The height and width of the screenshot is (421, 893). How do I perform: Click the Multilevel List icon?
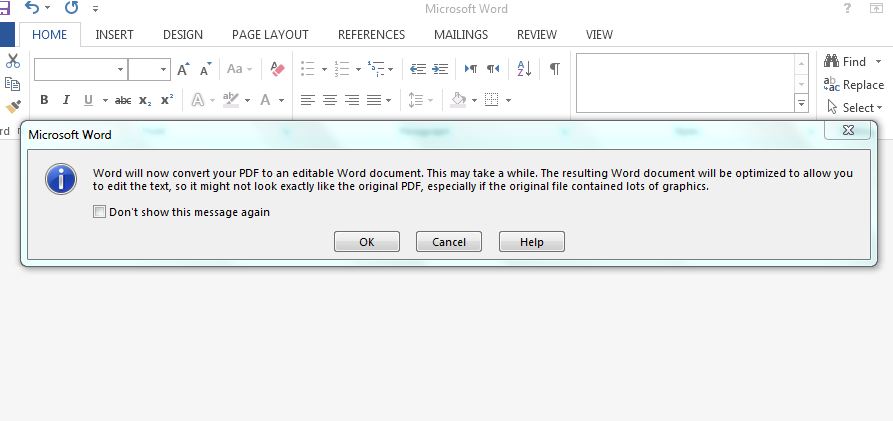pyautogui.click(x=376, y=69)
